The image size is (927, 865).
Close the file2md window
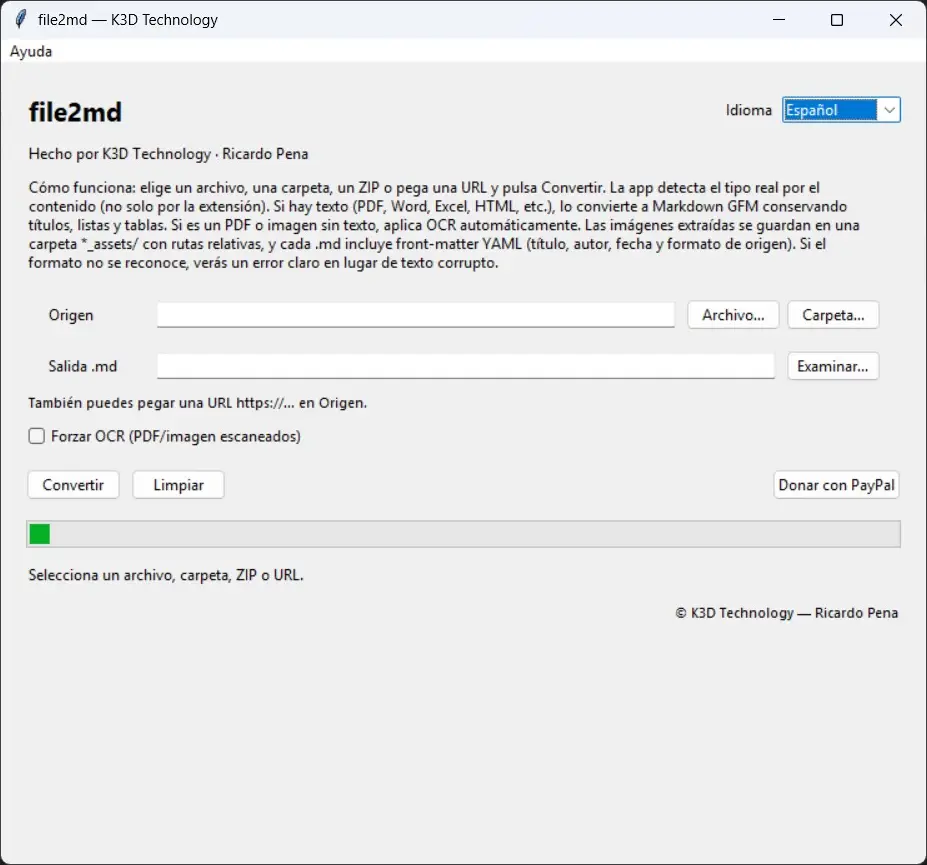coord(896,20)
